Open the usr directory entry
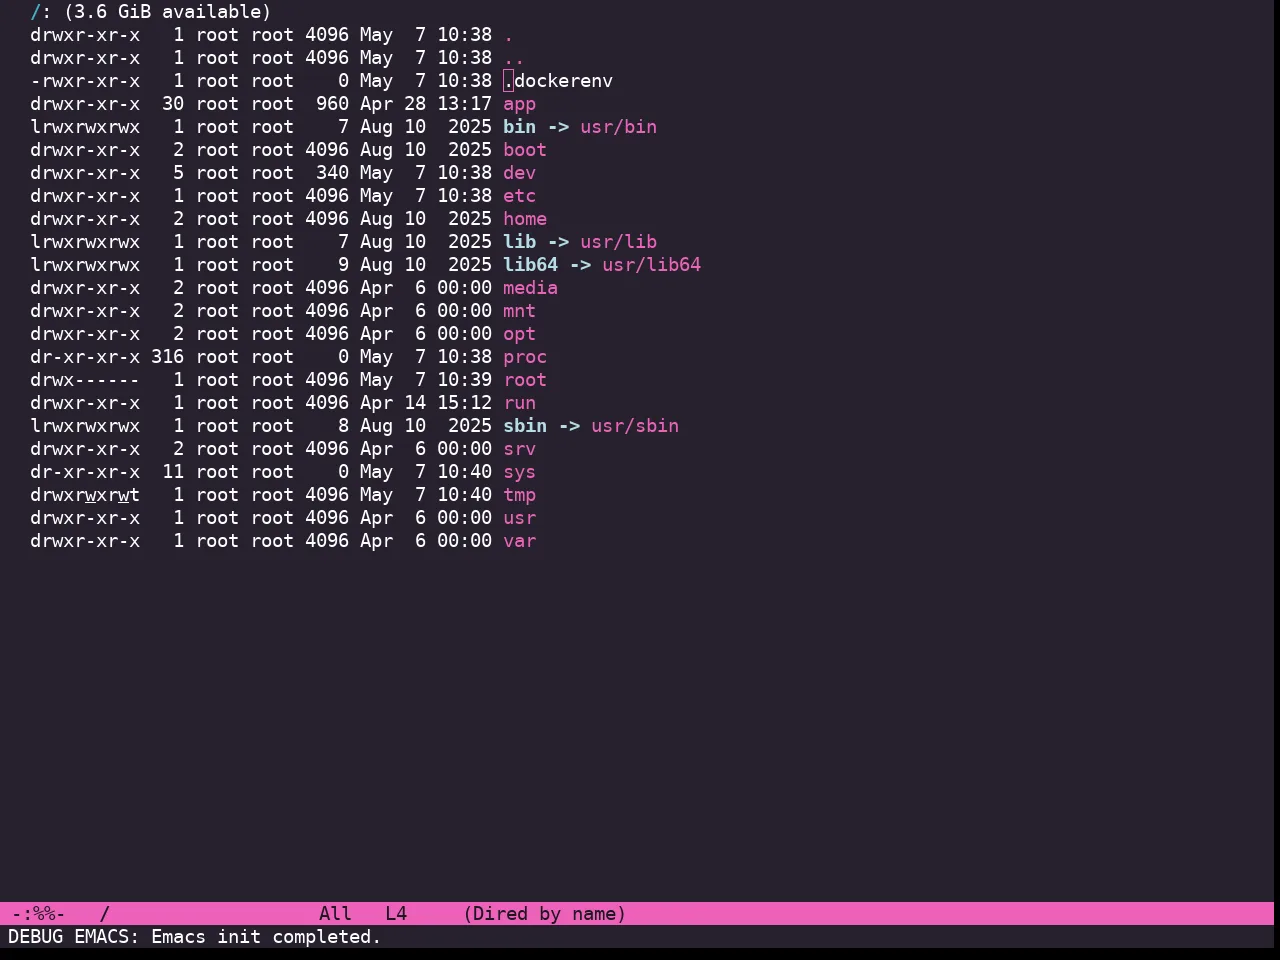The width and height of the screenshot is (1280, 960). tap(519, 518)
